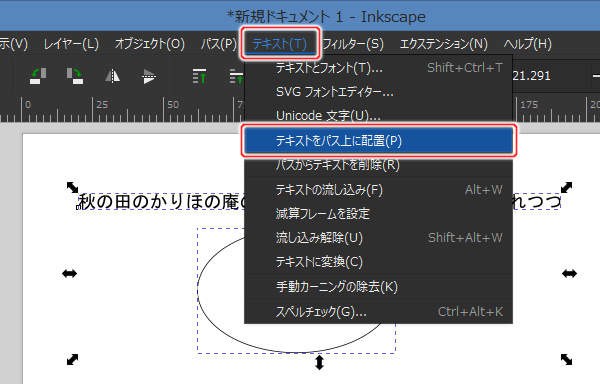
Task: Click rotate 90° counter-clockwise icon
Action: coord(38,76)
